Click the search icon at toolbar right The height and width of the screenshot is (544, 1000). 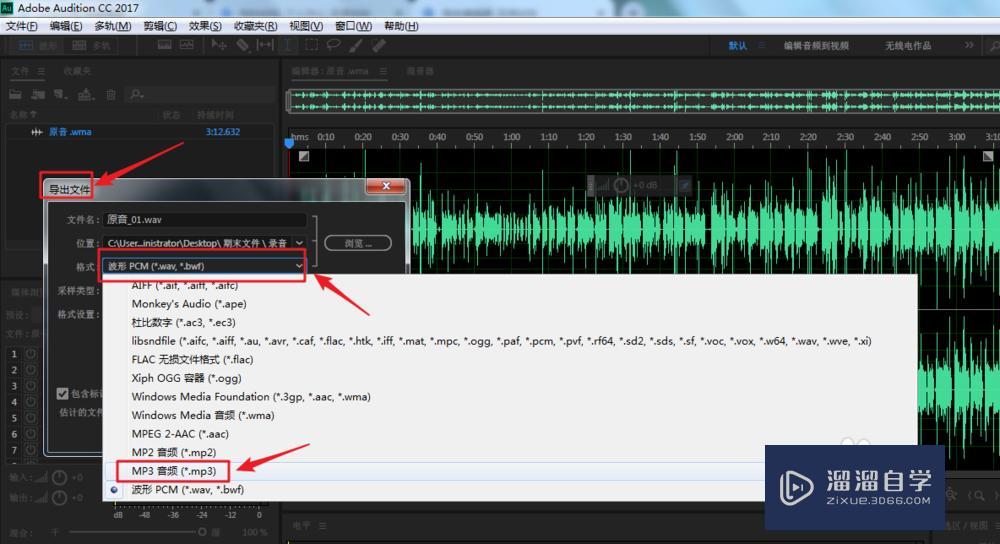(x=994, y=46)
